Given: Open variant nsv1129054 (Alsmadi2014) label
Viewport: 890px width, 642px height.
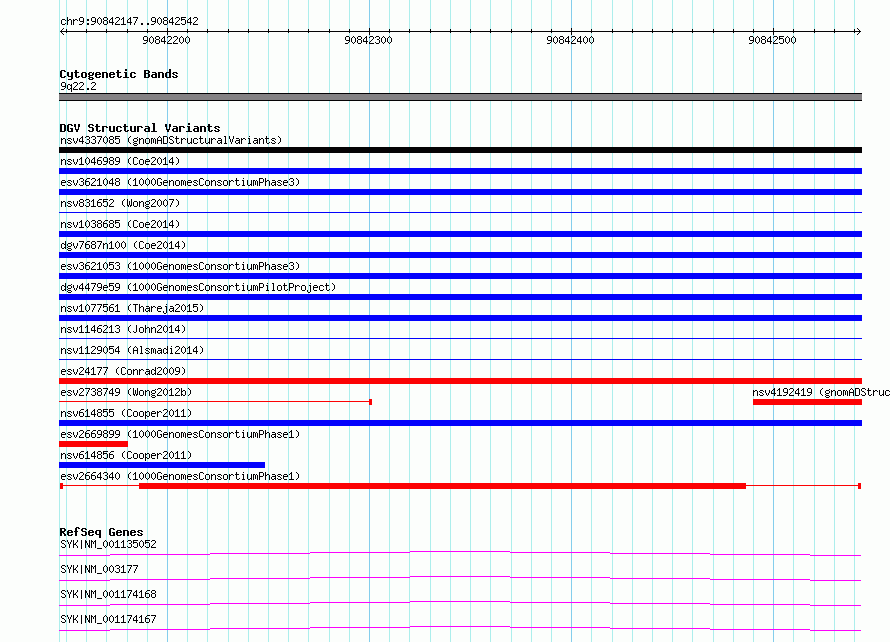Looking at the screenshot, I should [132, 350].
